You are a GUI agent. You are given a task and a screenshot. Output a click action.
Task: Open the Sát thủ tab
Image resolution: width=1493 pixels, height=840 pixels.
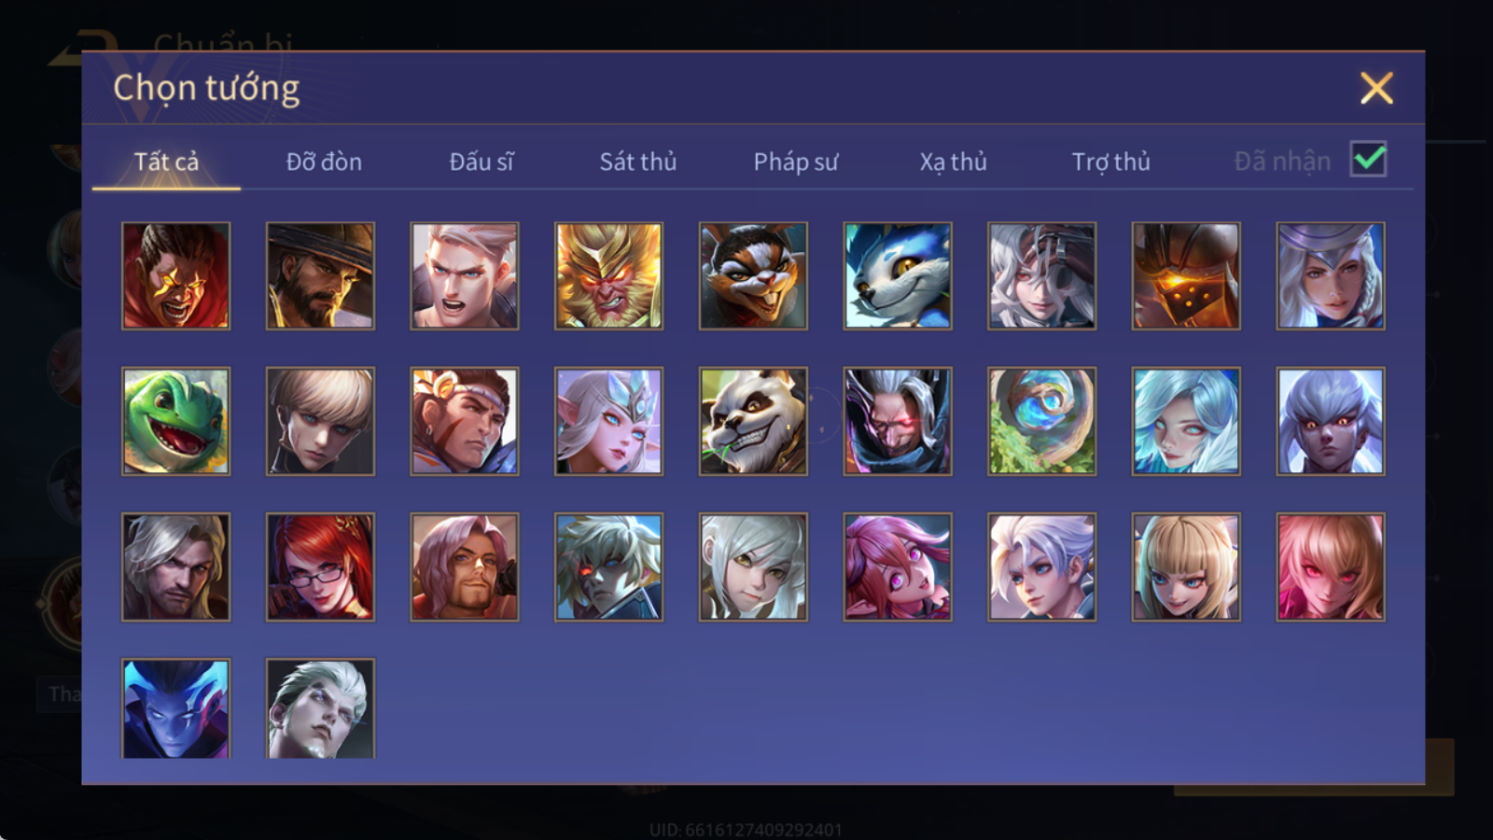[638, 161]
